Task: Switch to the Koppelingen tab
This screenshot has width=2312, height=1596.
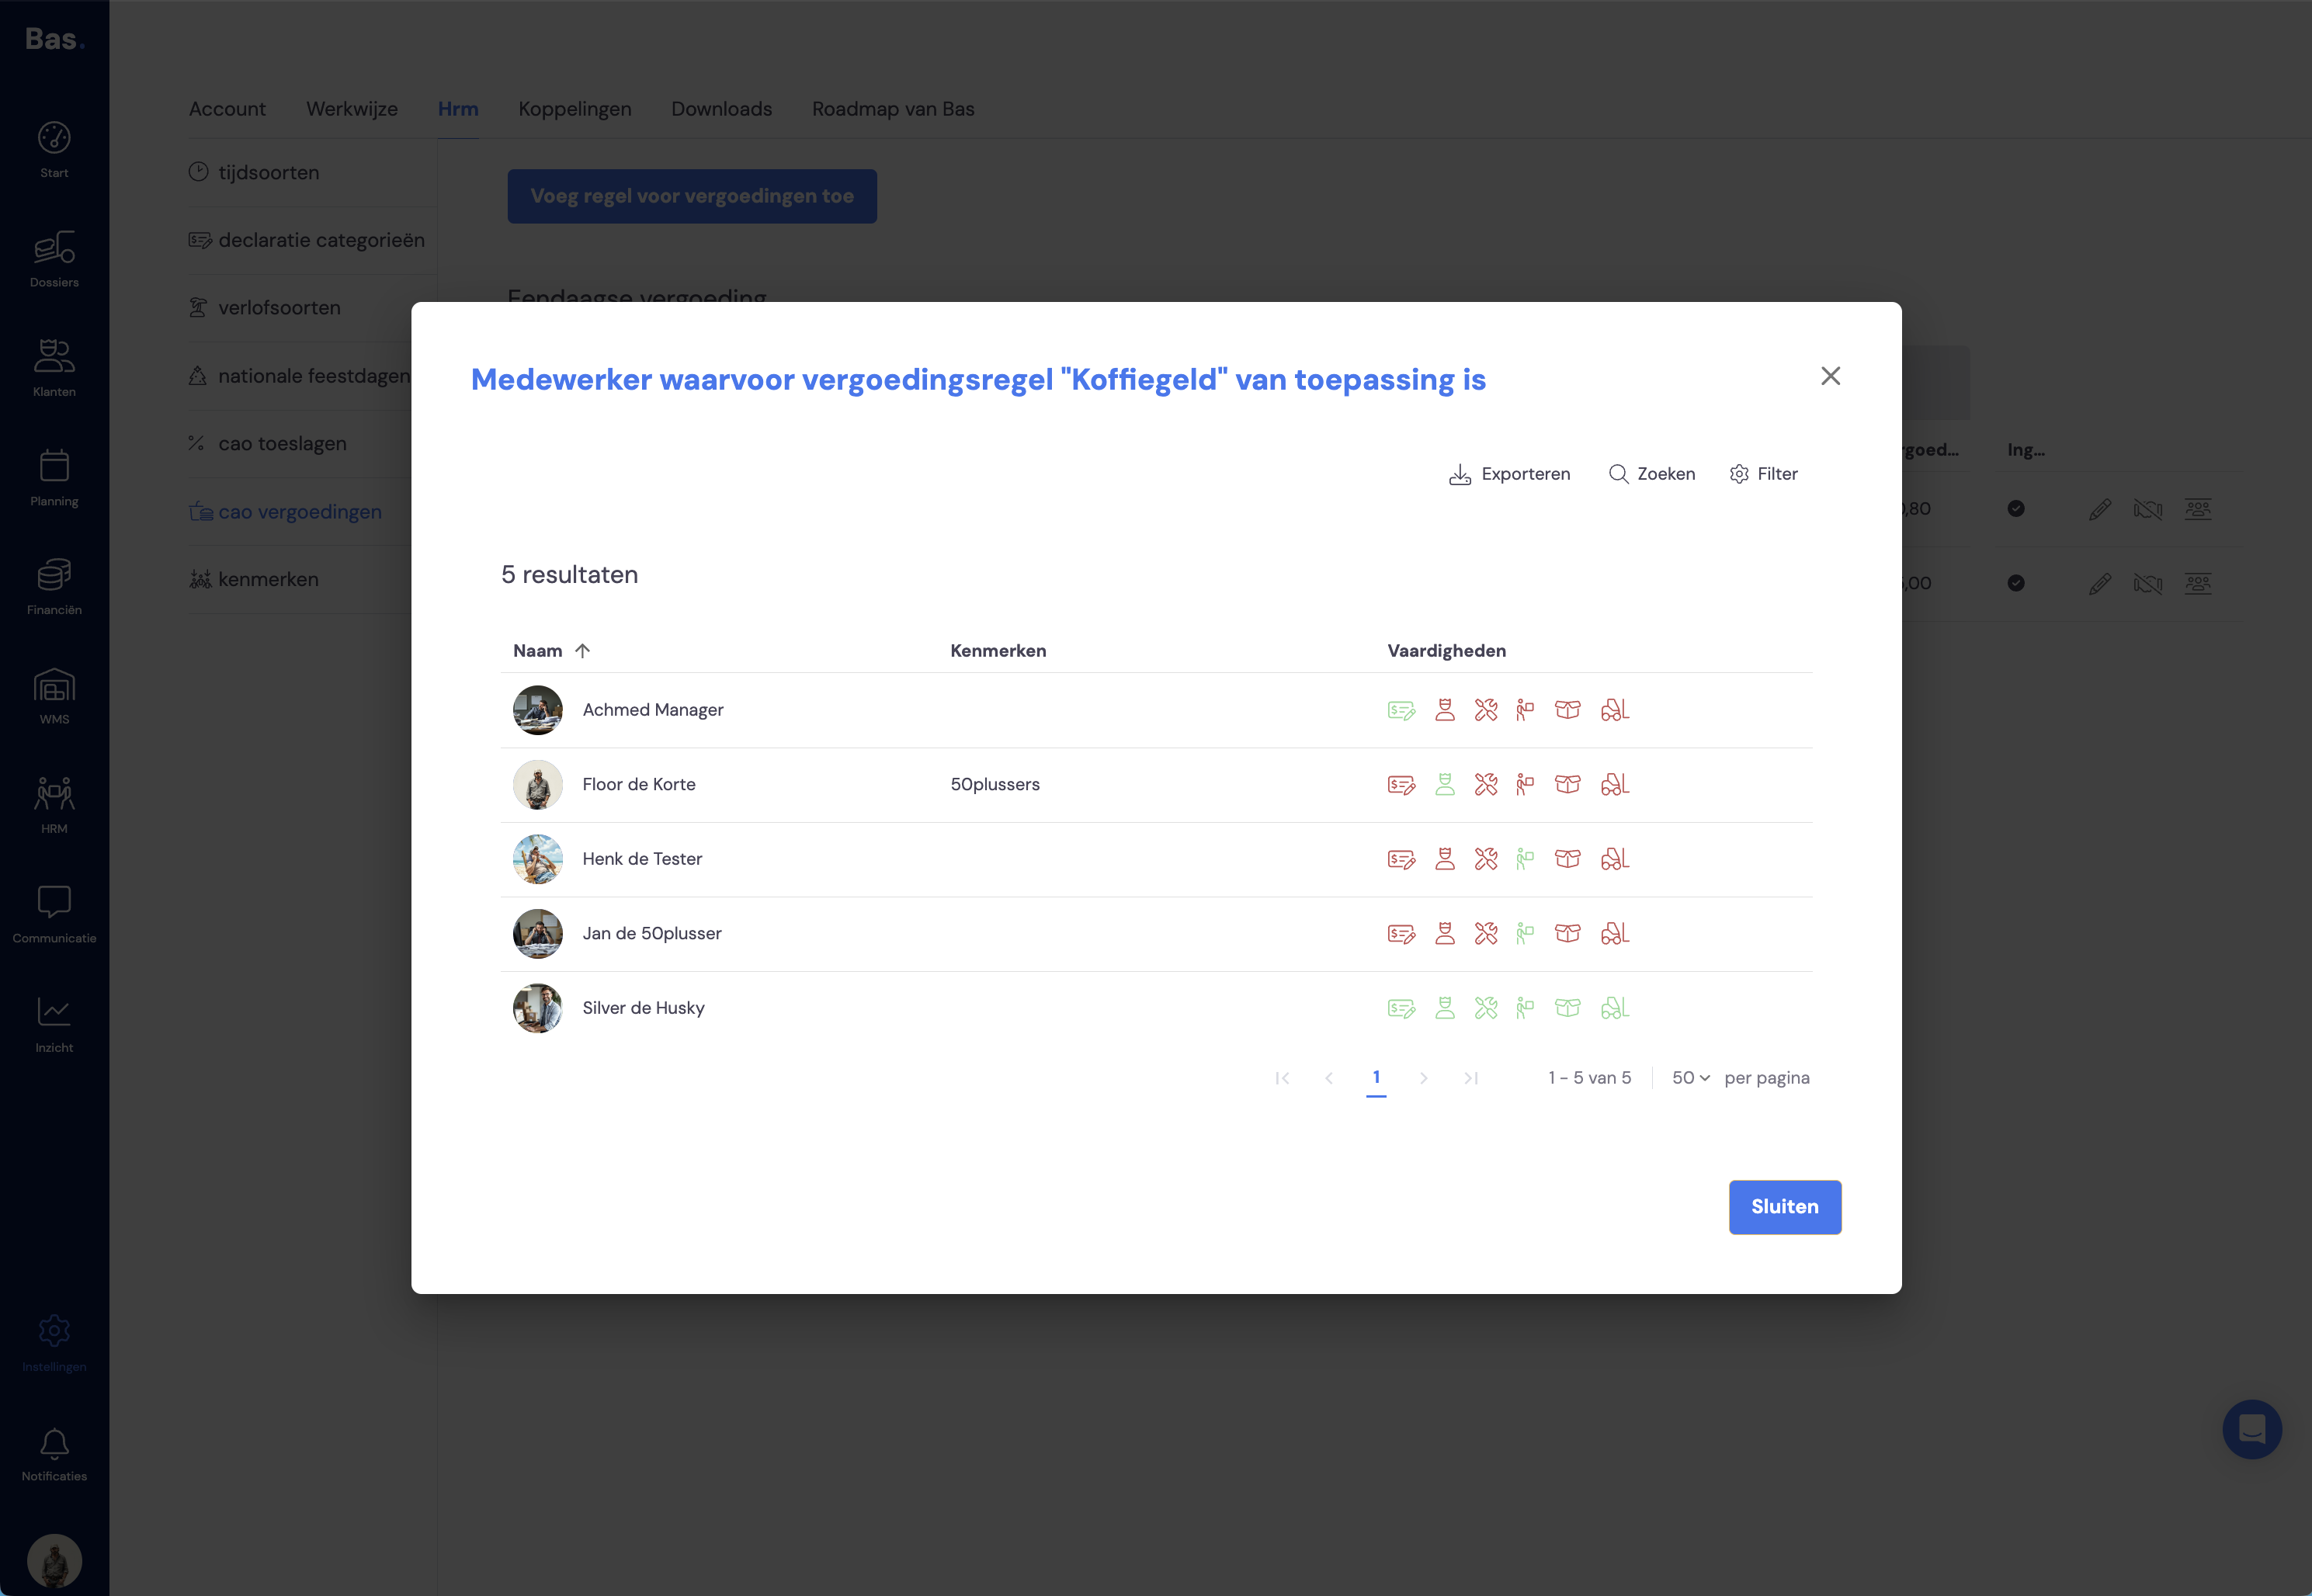Action: click(x=575, y=109)
